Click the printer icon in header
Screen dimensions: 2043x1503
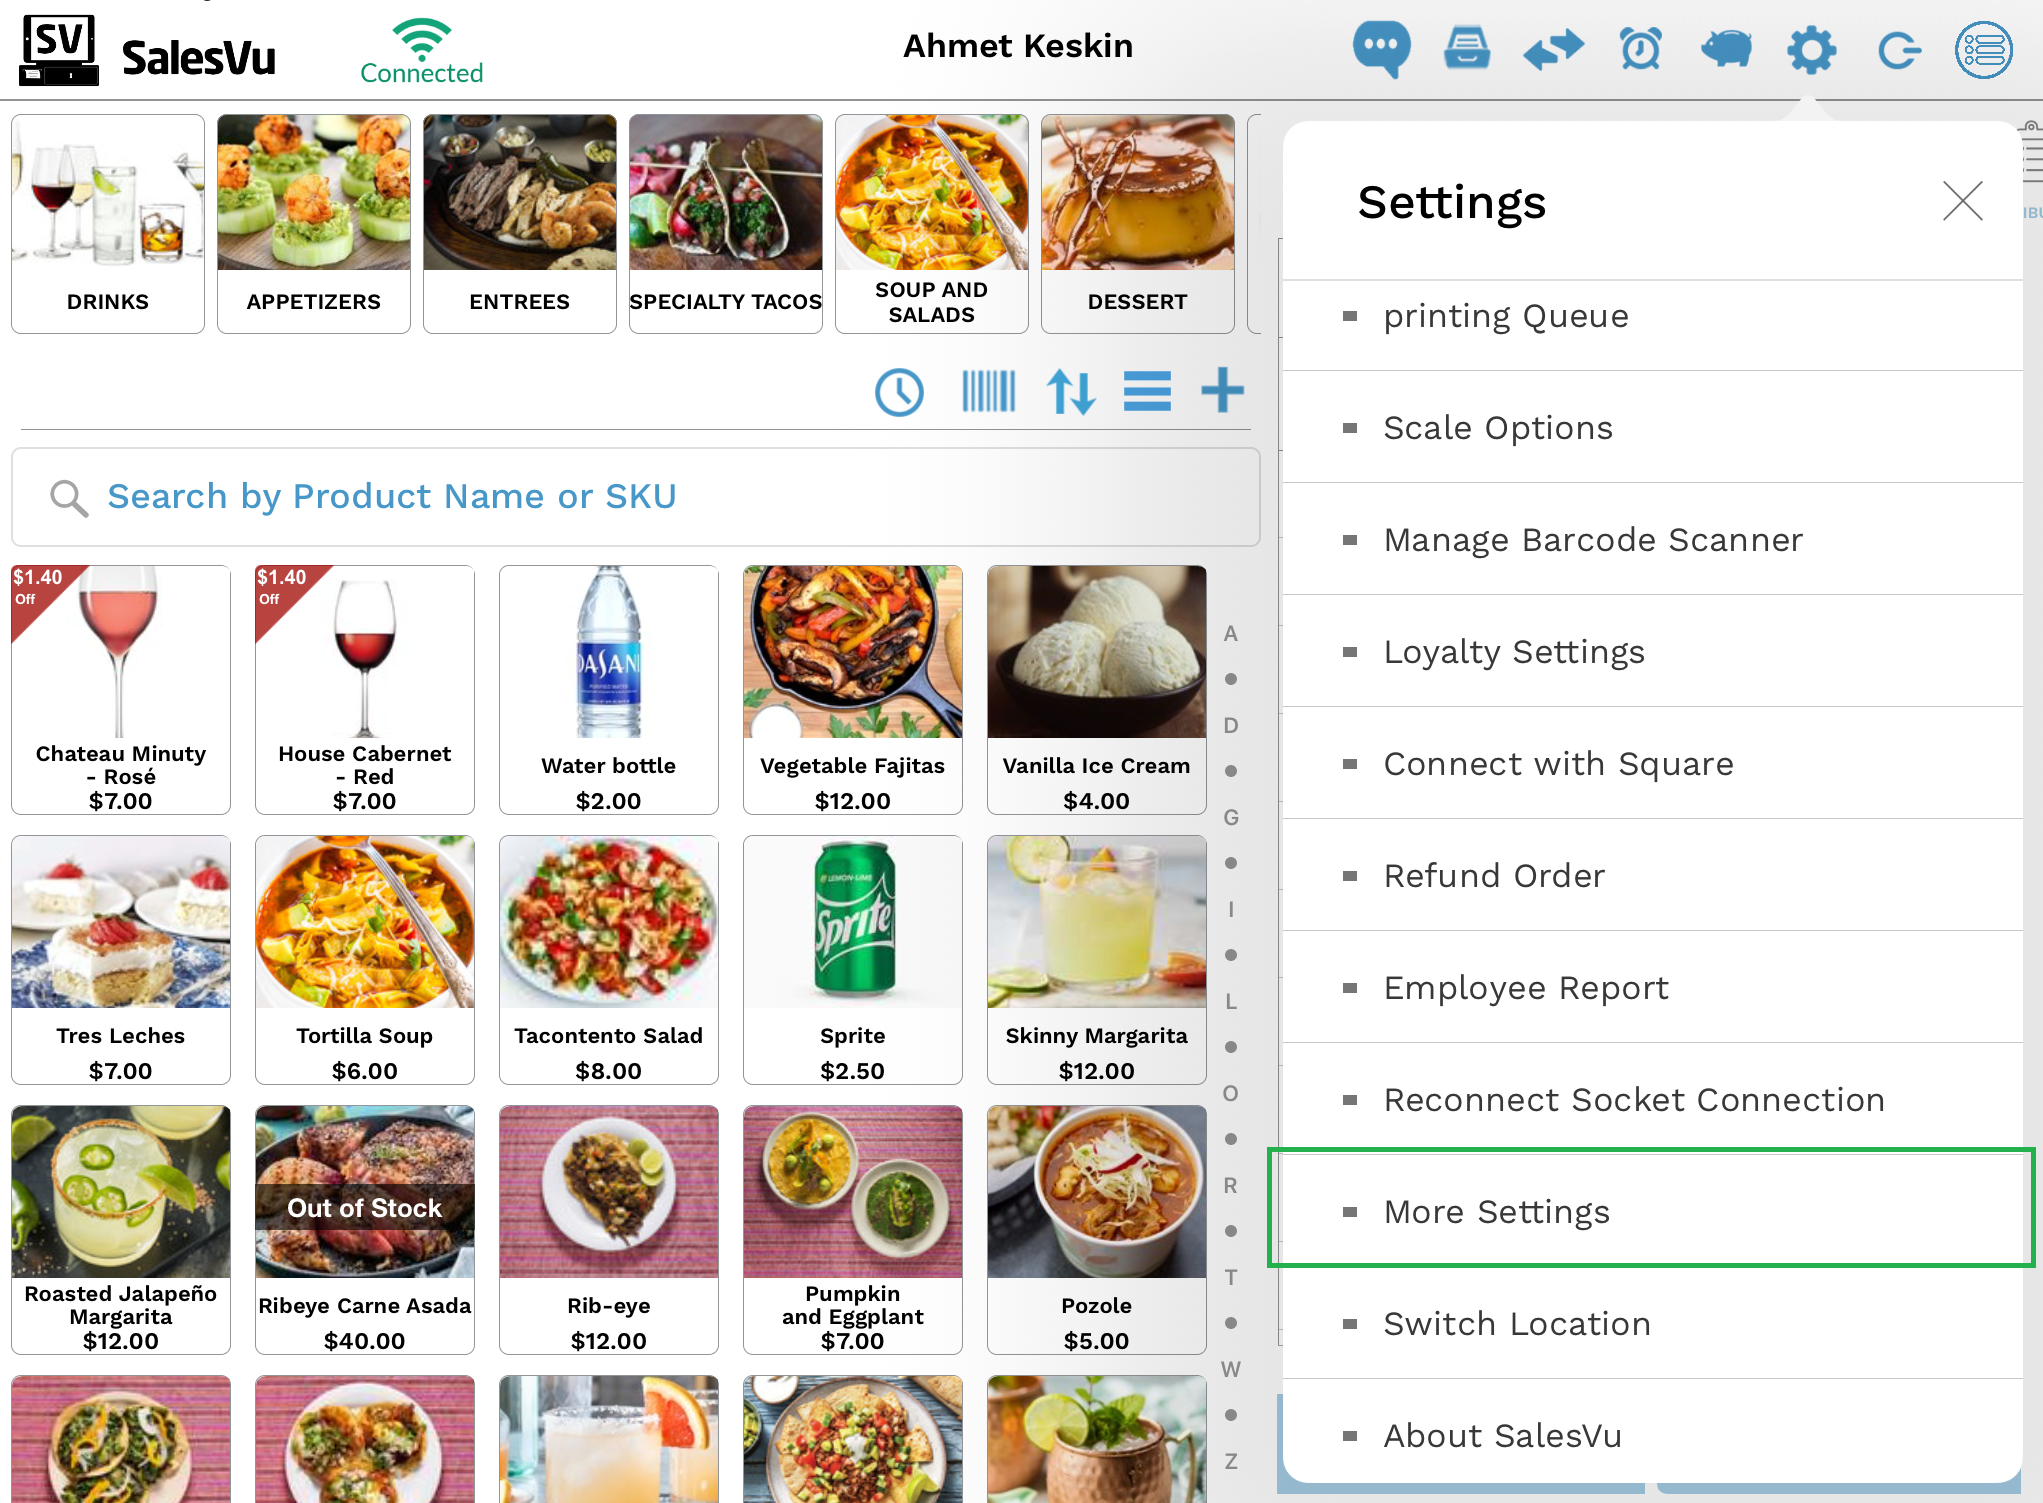(x=1467, y=48)
